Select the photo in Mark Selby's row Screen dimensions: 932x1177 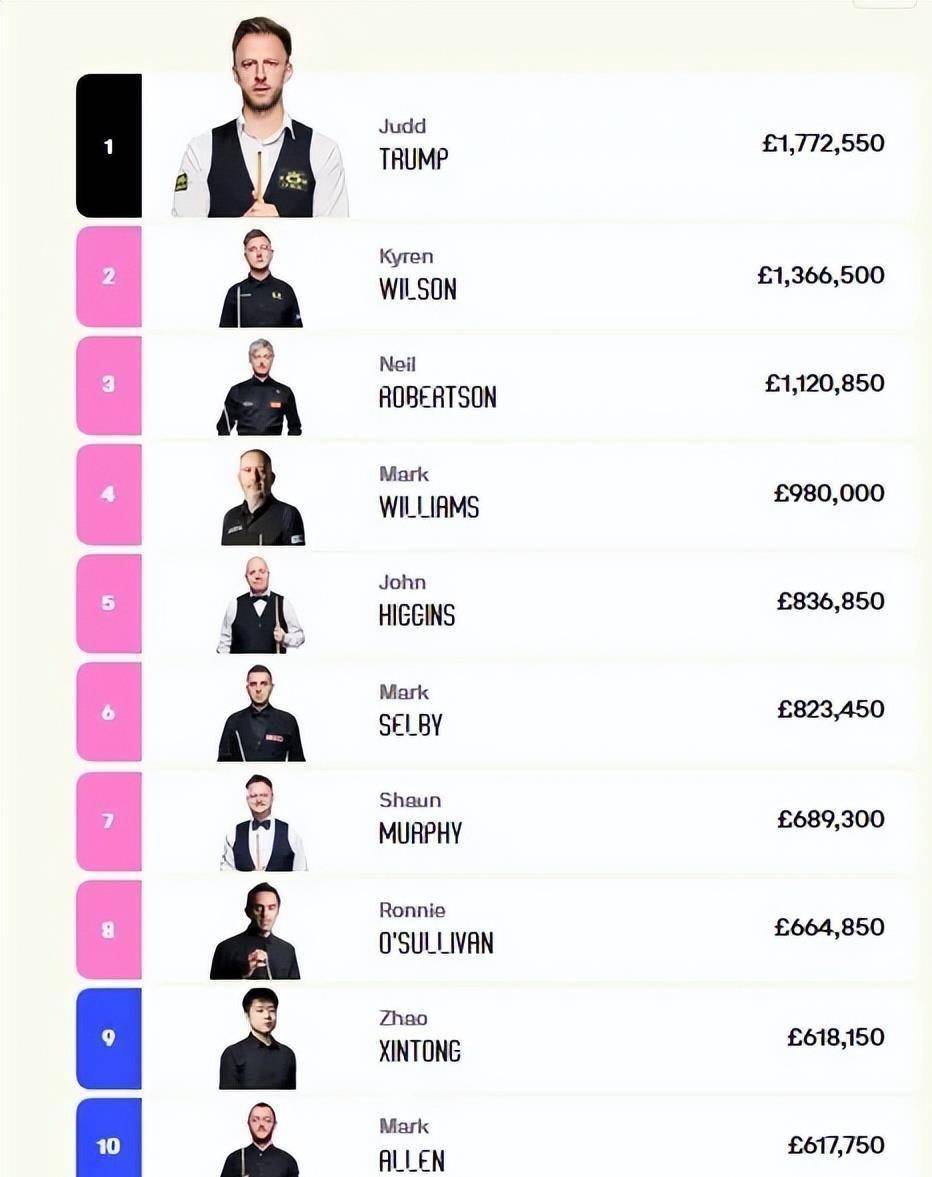pos(261,713)
